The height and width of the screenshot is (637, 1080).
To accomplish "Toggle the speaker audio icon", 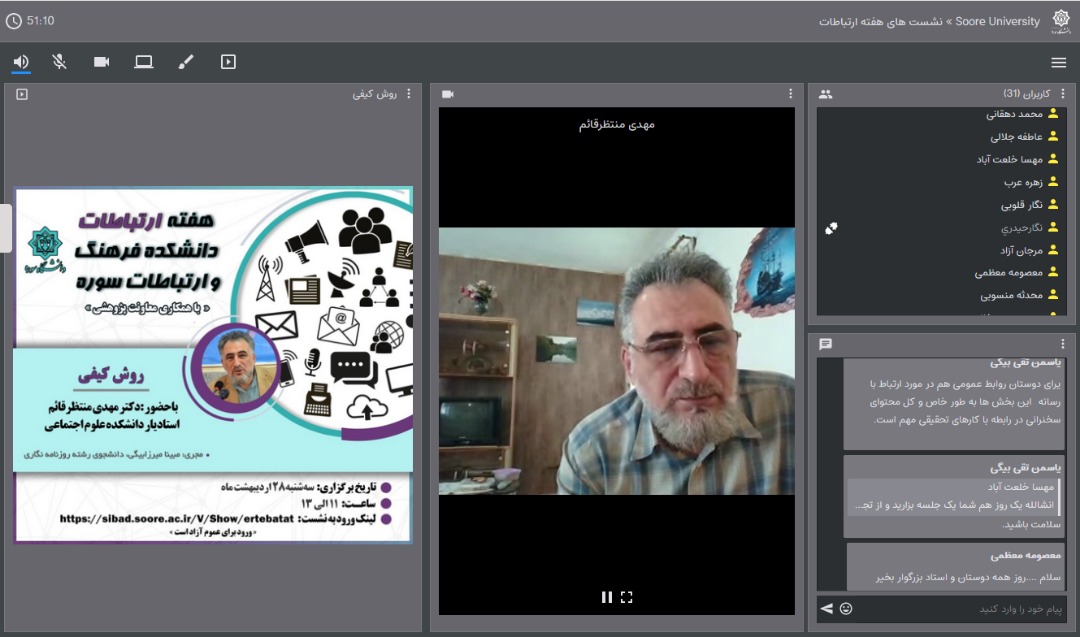I will [21, 62].
